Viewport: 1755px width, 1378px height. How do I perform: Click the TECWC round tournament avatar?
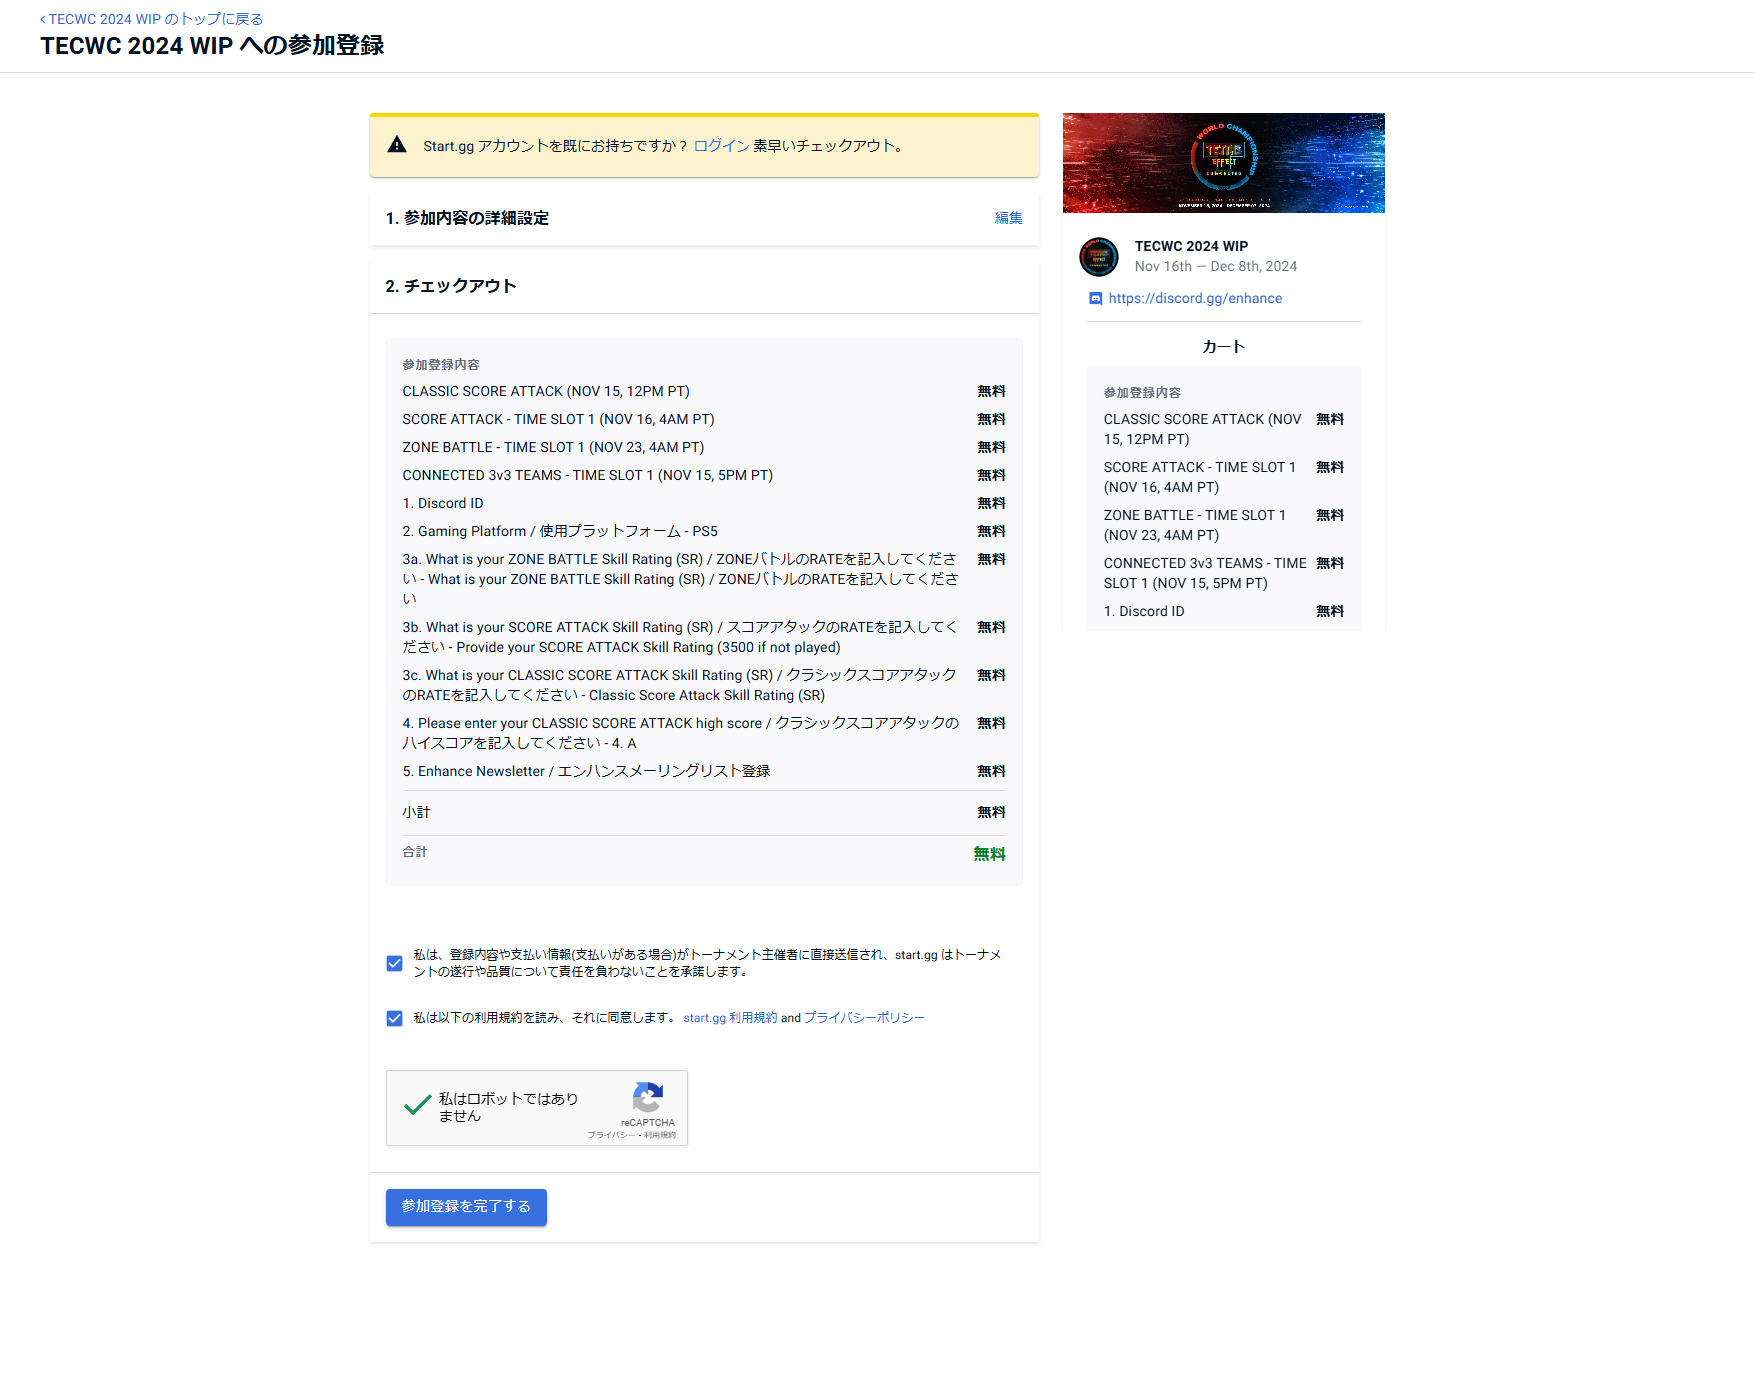pos(1099,257)
